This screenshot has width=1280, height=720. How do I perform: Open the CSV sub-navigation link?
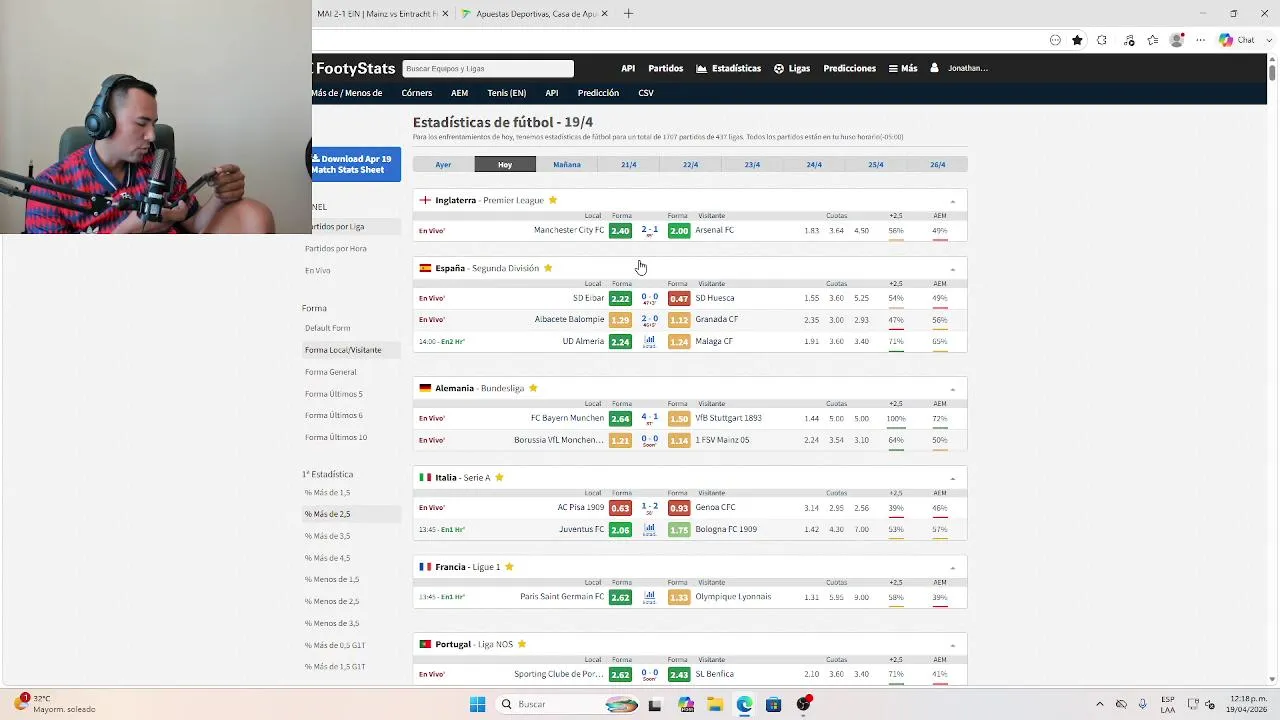[646, 93]
